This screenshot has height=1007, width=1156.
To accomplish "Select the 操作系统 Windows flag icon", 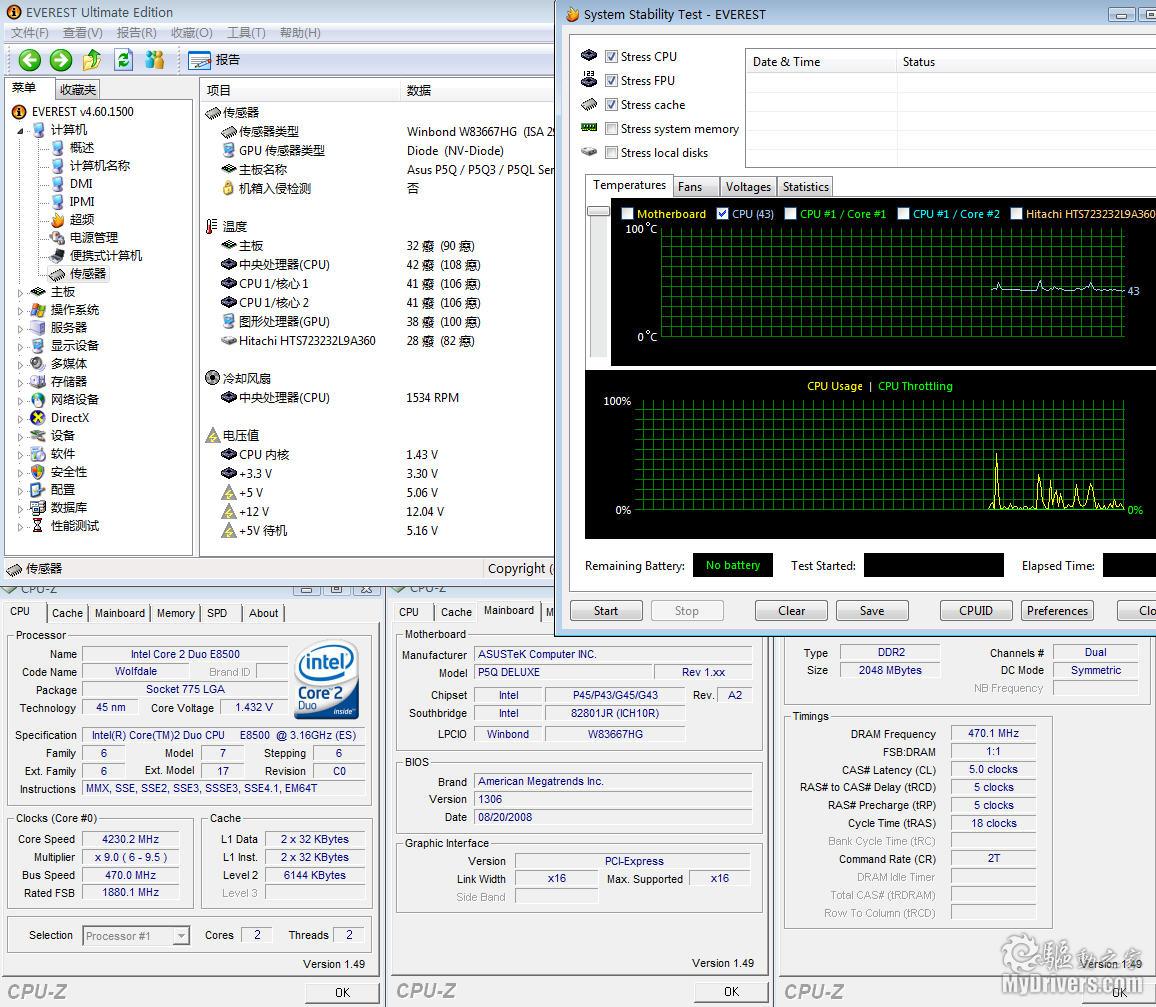I will click(38, 310).
